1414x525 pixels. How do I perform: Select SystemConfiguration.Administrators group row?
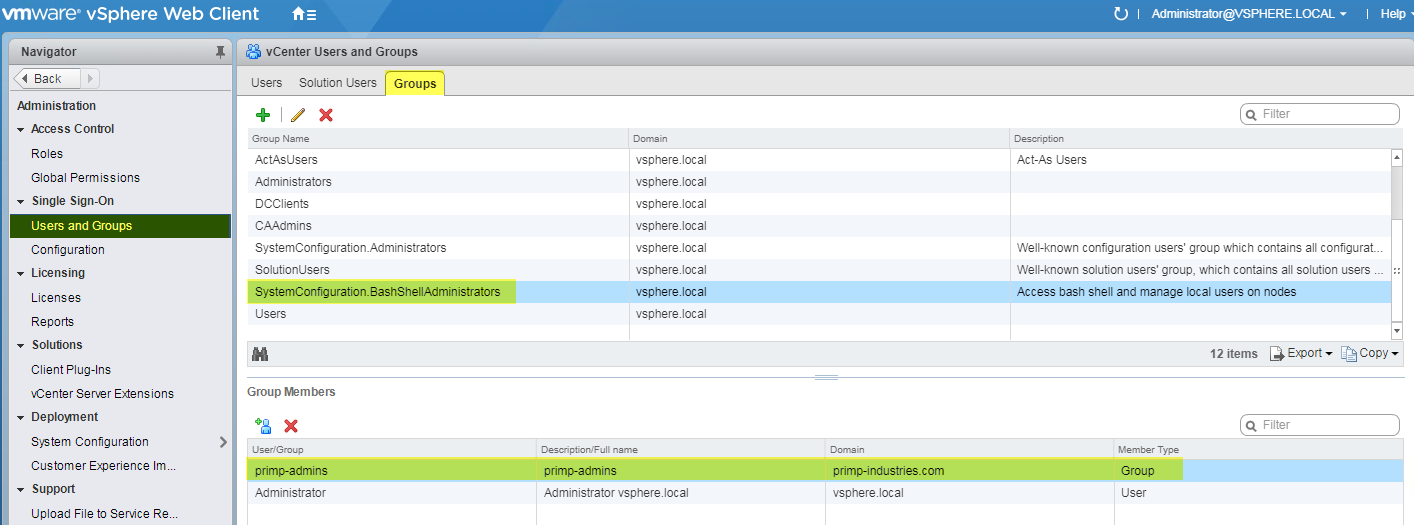click(818, 248)
